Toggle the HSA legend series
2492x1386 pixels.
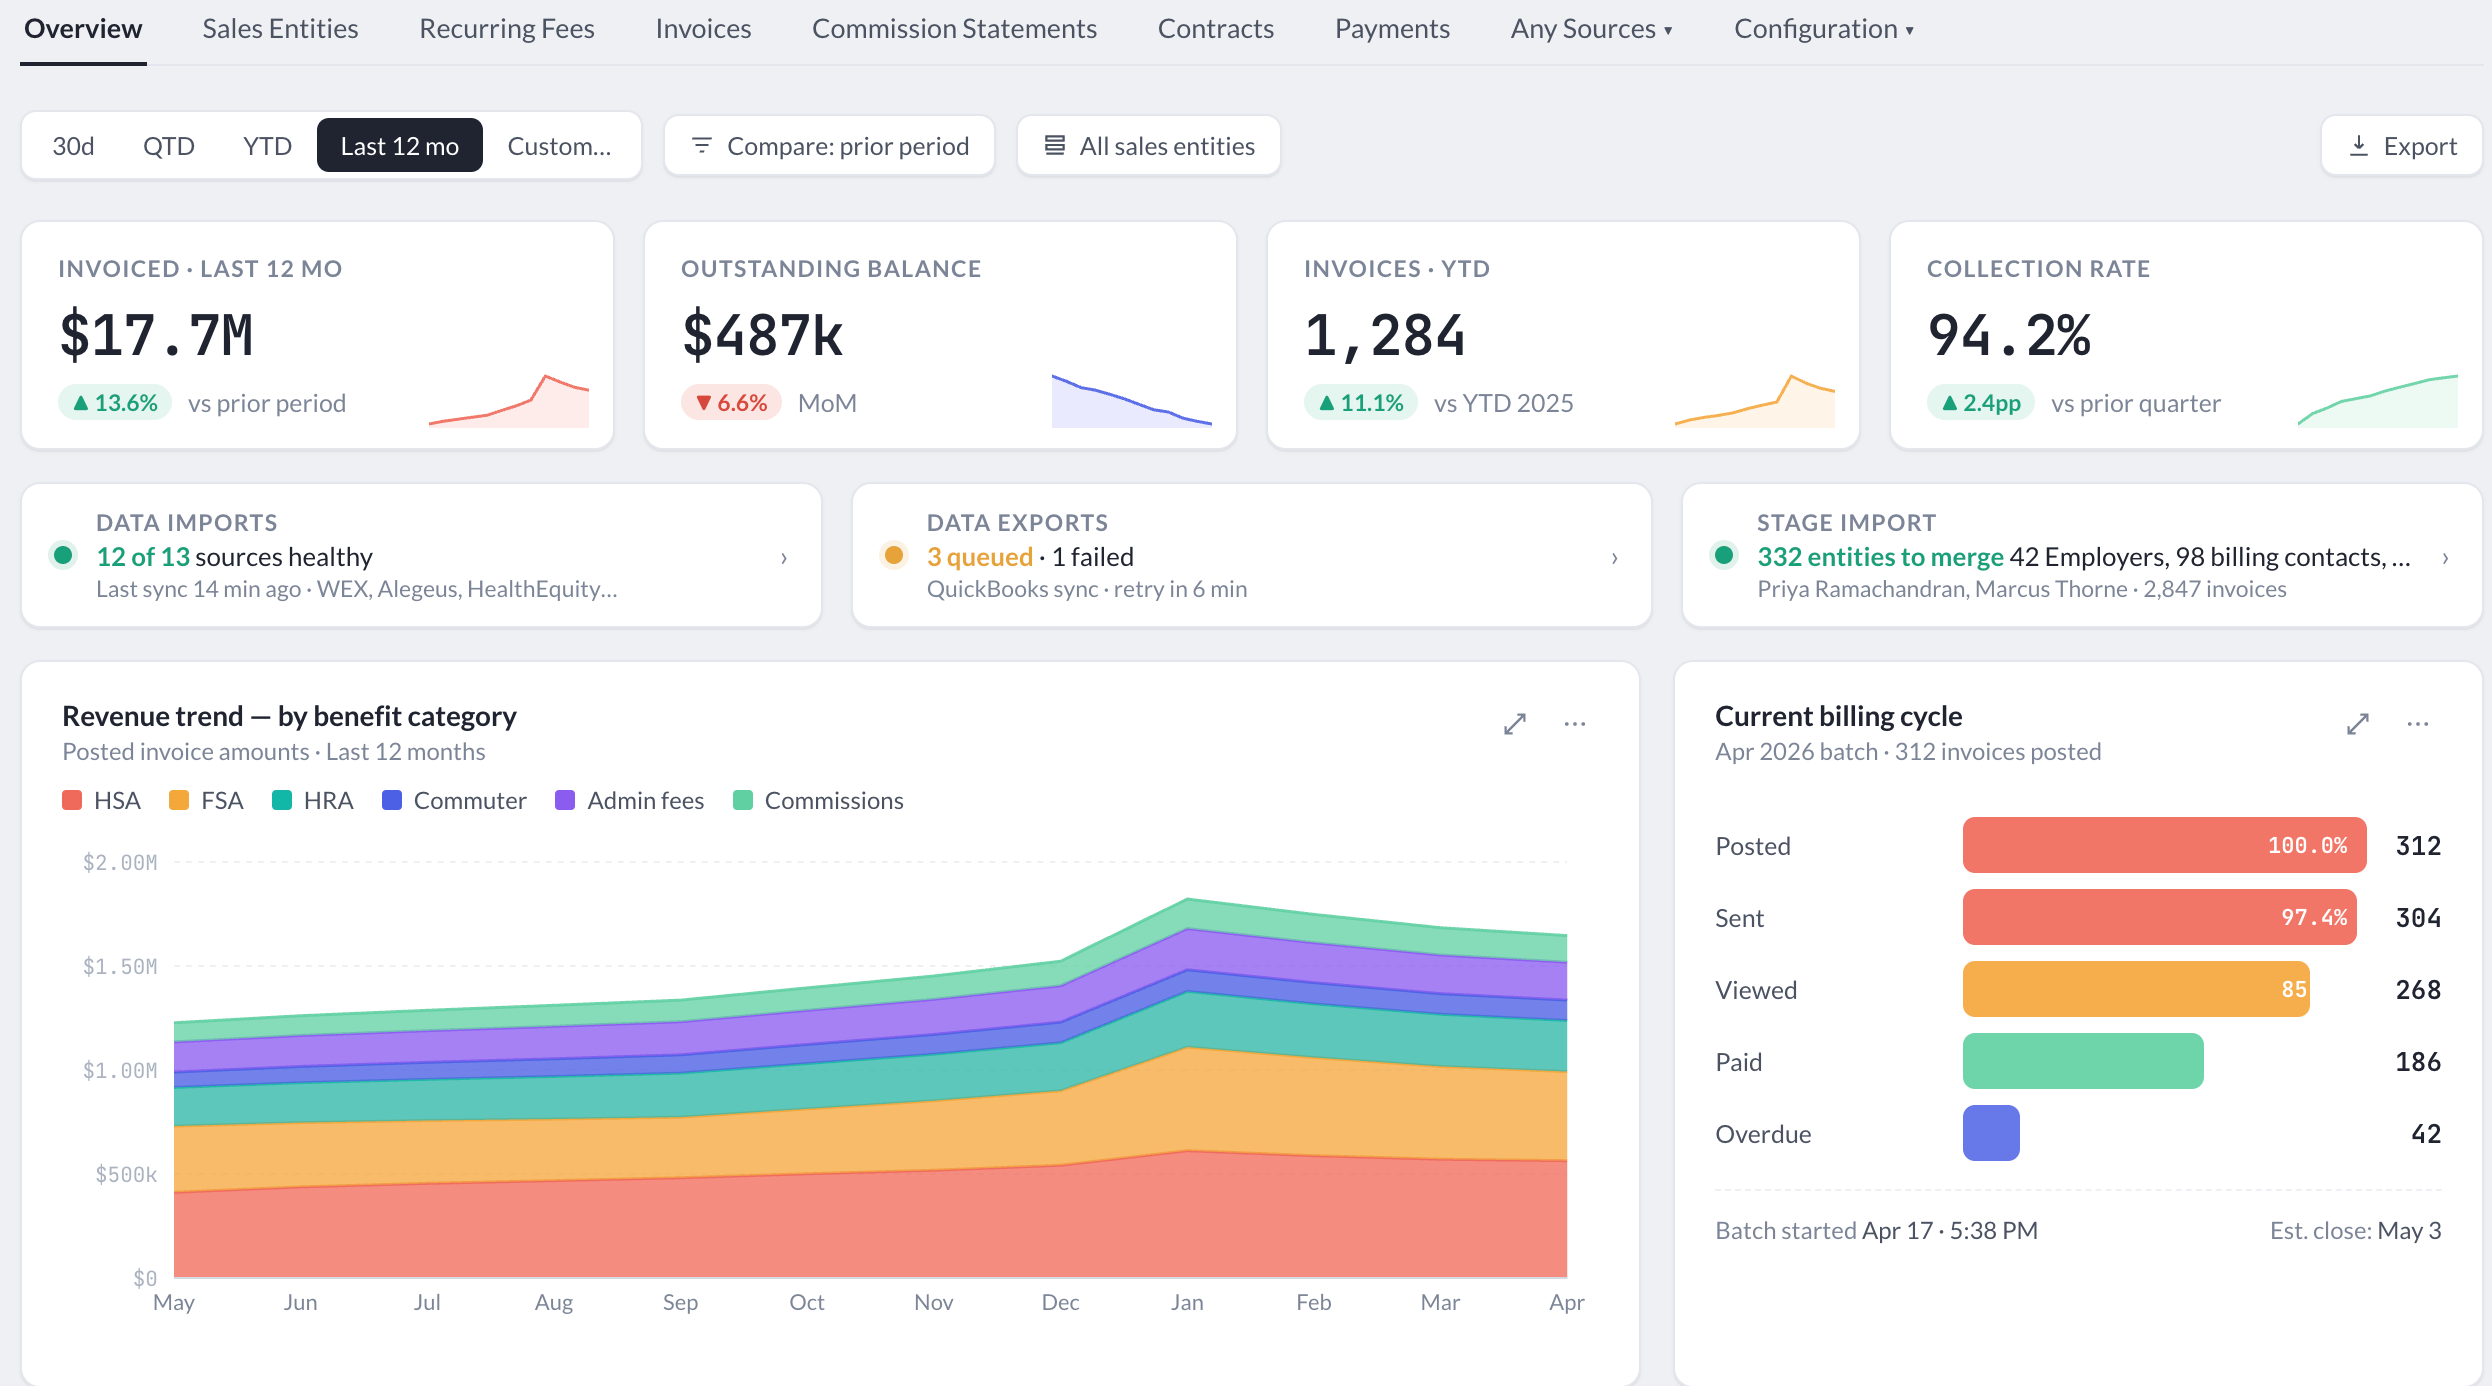[x=101, y=801]
